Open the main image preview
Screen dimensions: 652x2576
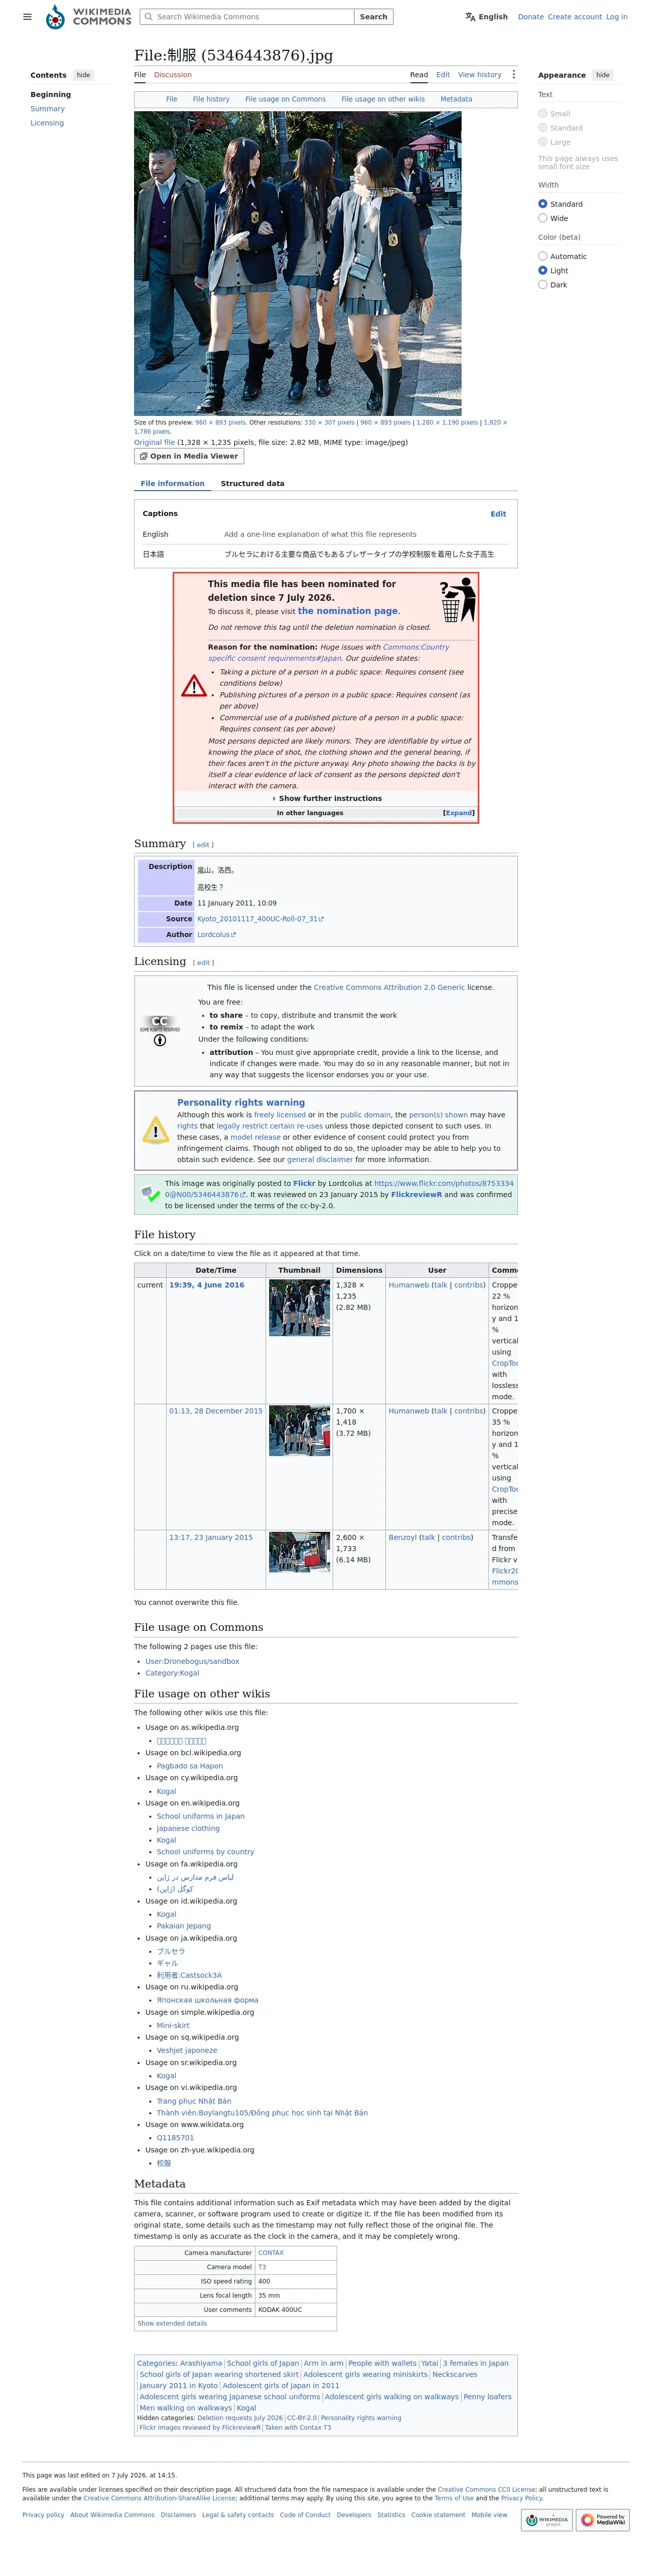[298, 263]
